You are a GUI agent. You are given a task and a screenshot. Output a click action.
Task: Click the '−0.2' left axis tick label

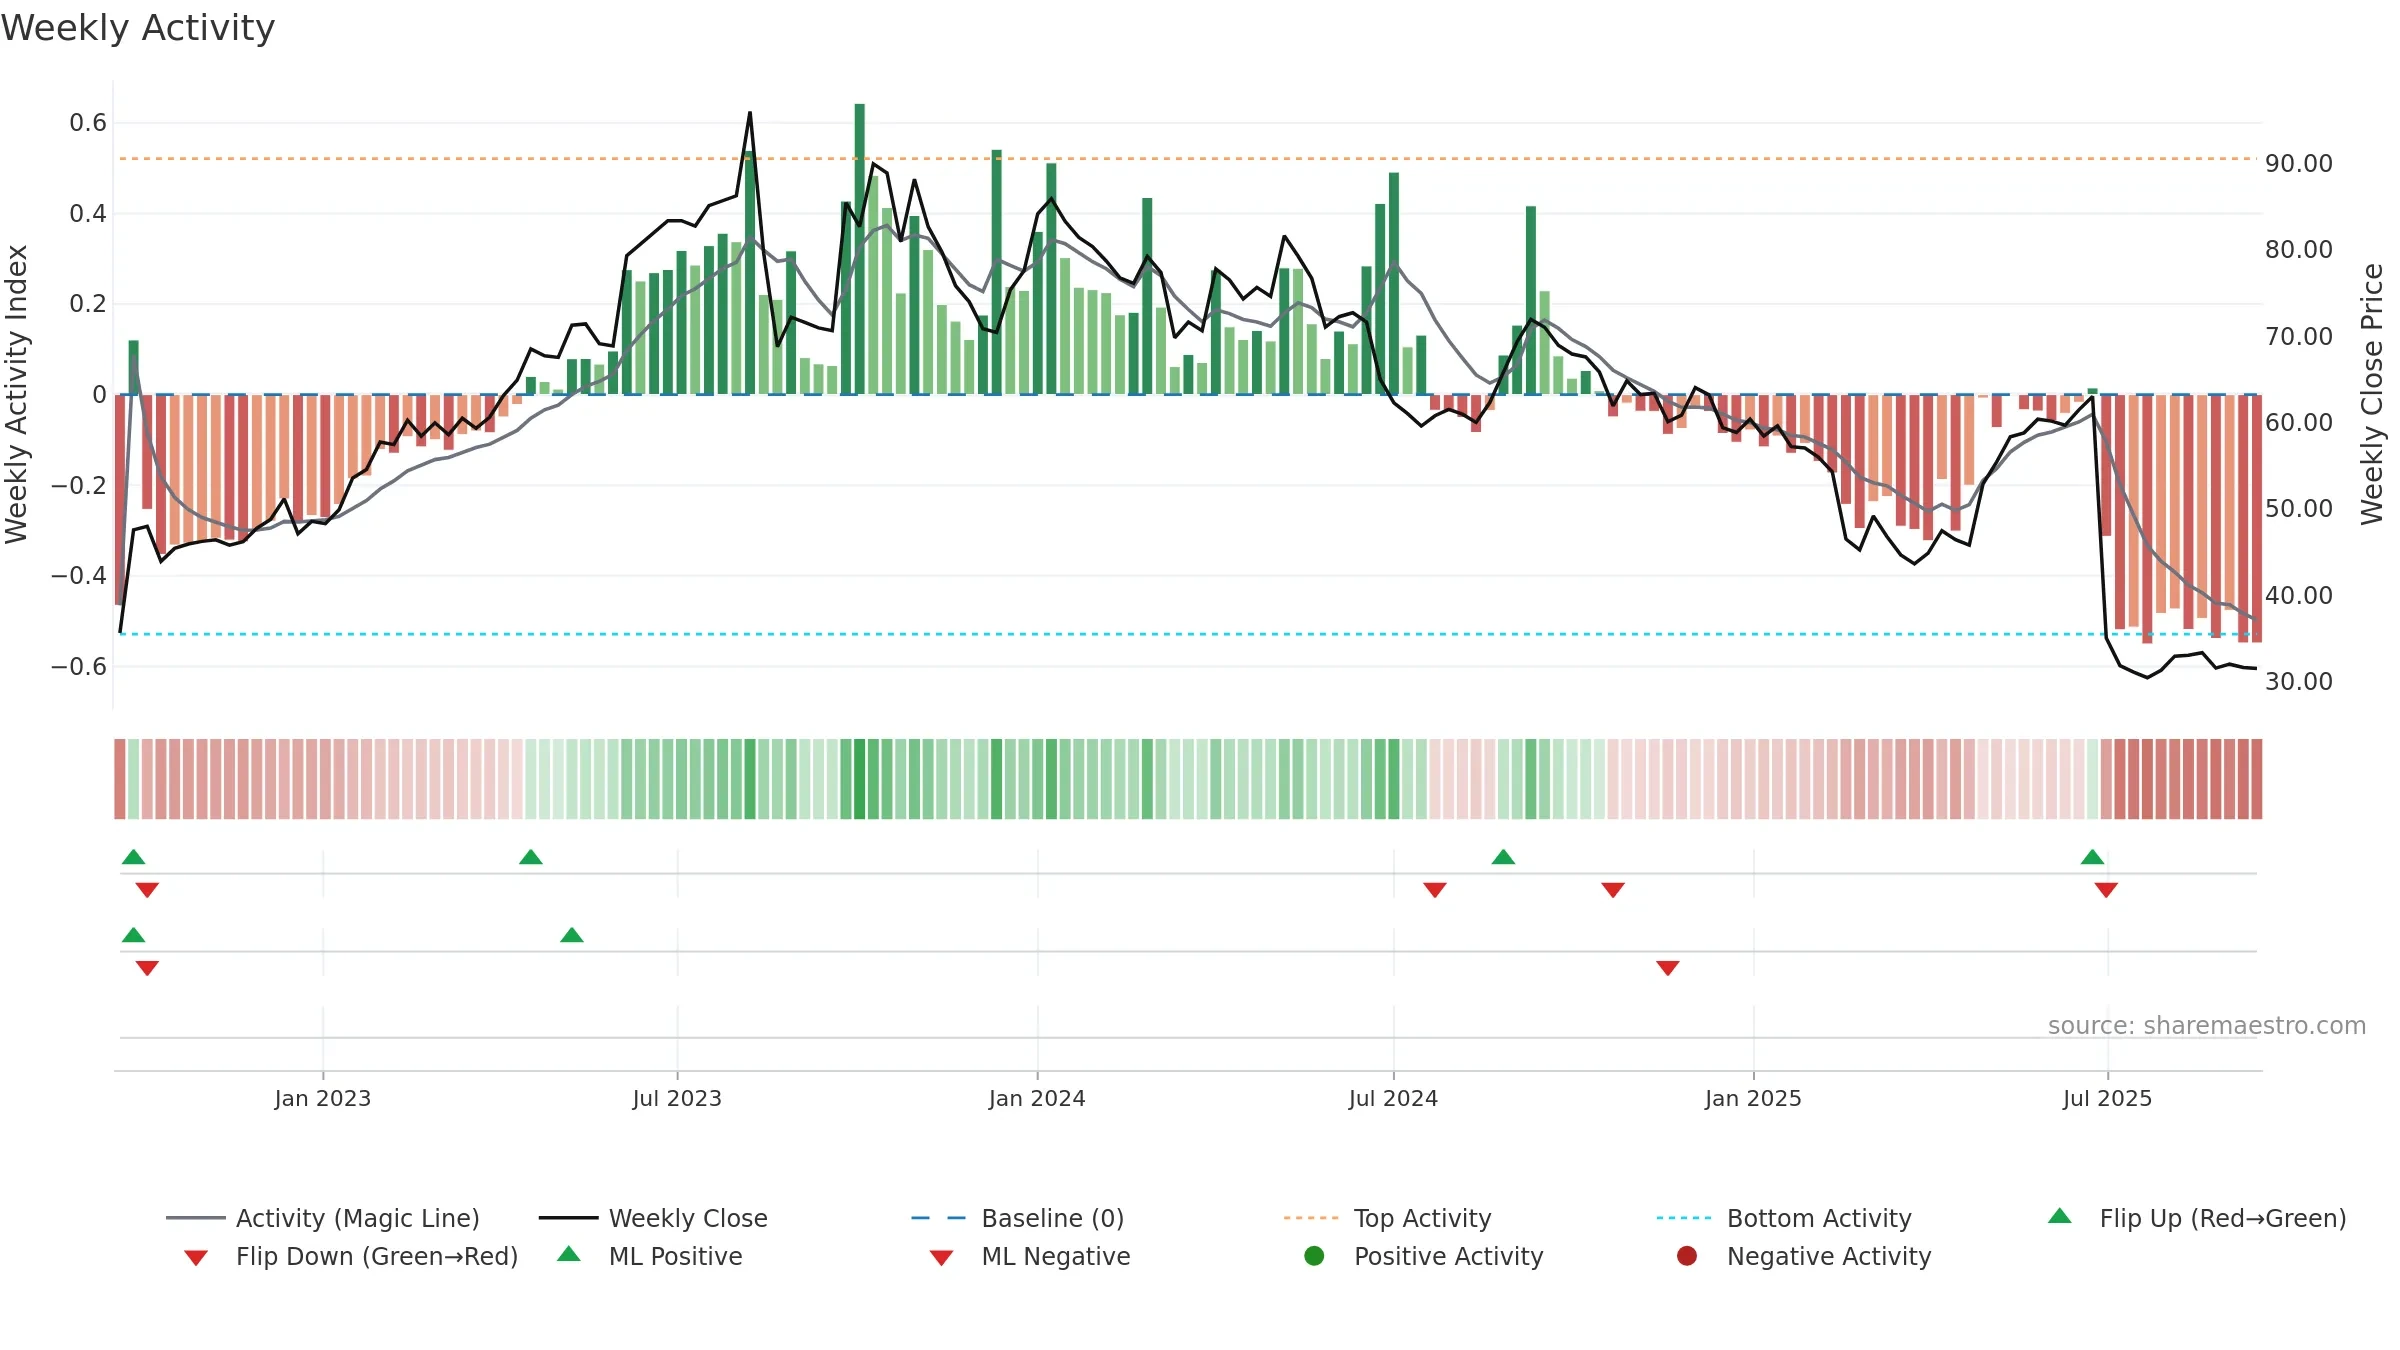(79, 485)
